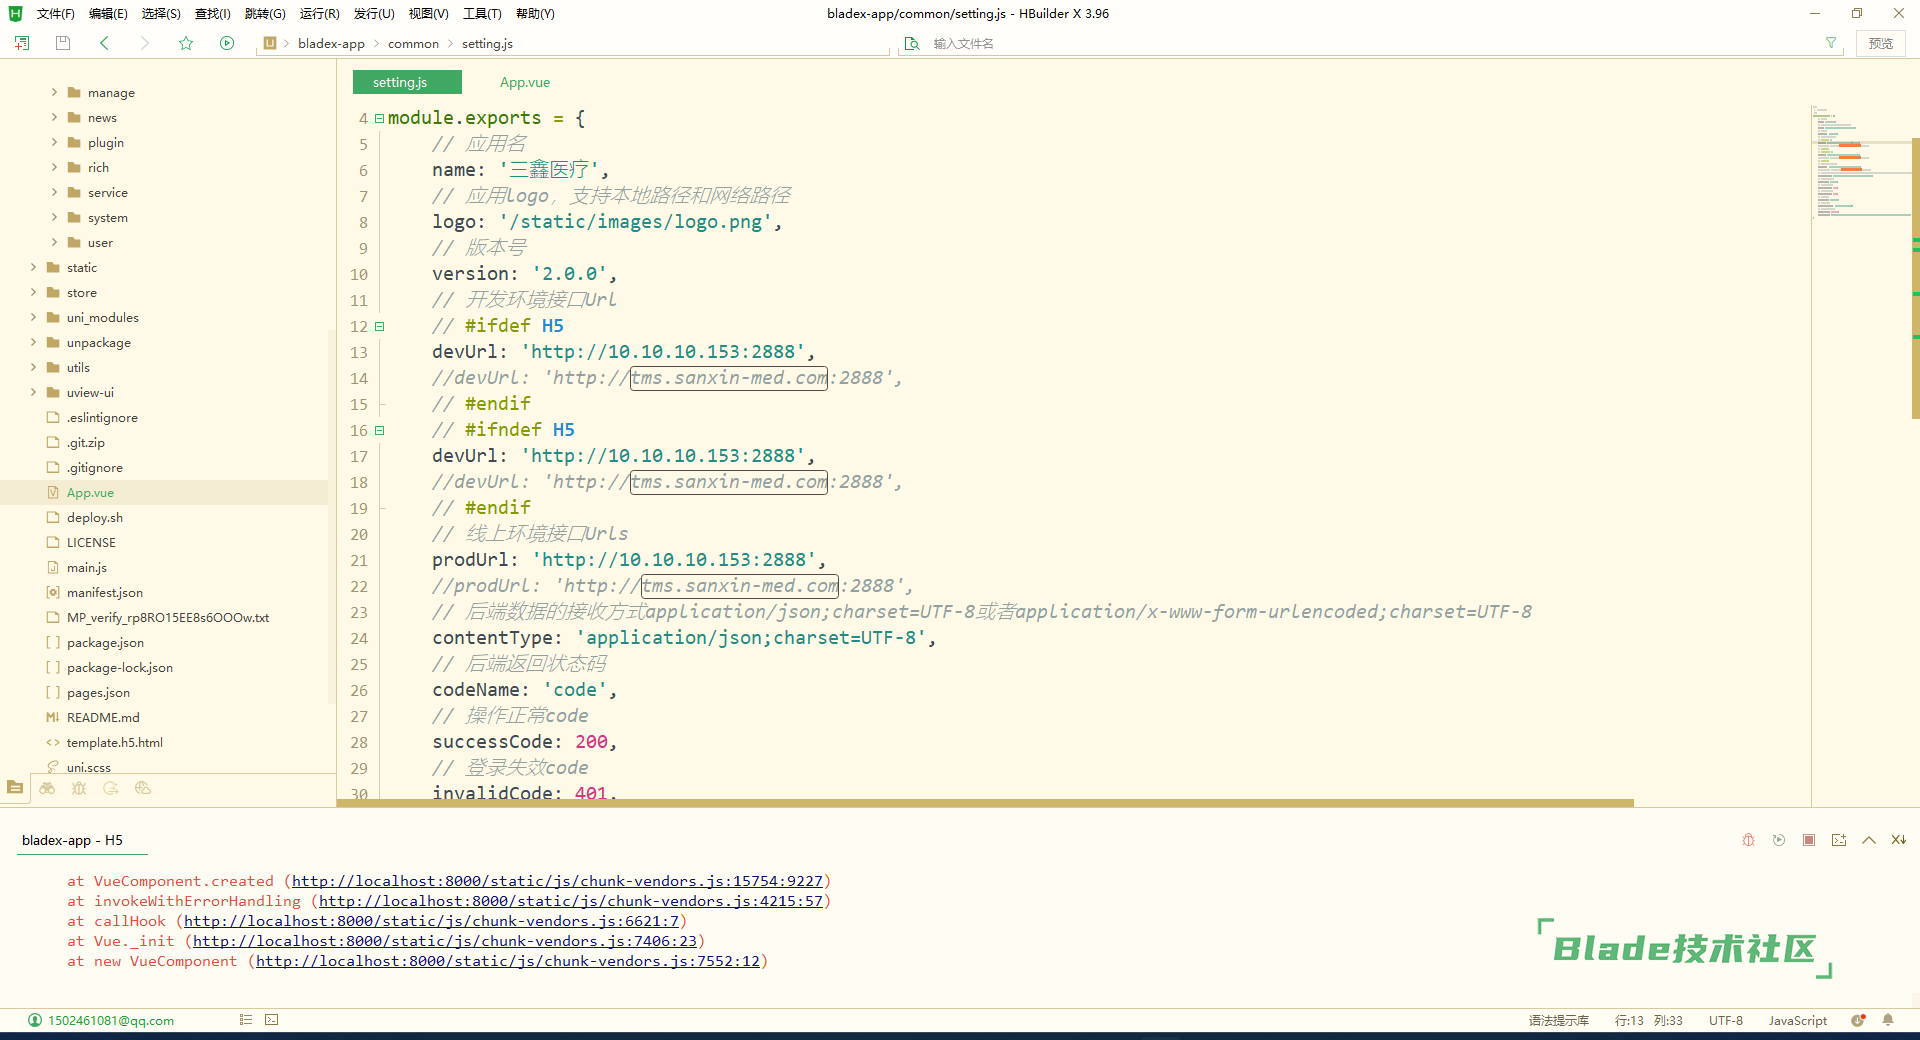The width and height of the screenshot is (1920, 1040).
Task: Expand the system folder
Action: 54,217
